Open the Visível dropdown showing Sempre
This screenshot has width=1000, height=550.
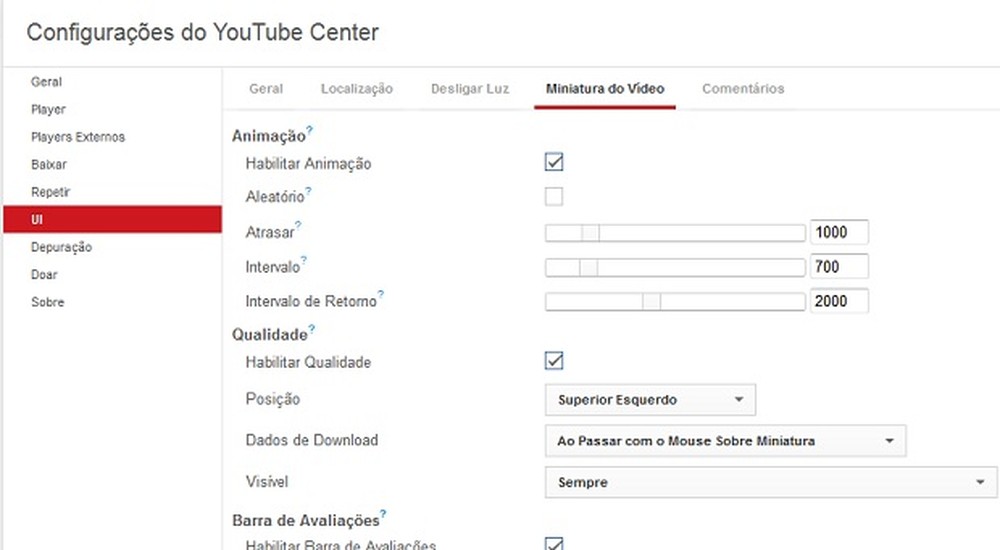click(x=771, y=482)
